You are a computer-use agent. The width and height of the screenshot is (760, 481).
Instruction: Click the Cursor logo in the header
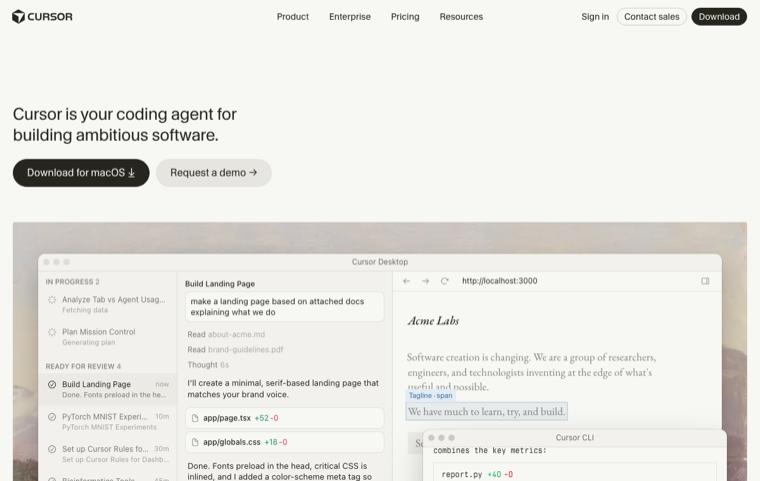click(42, 16)
